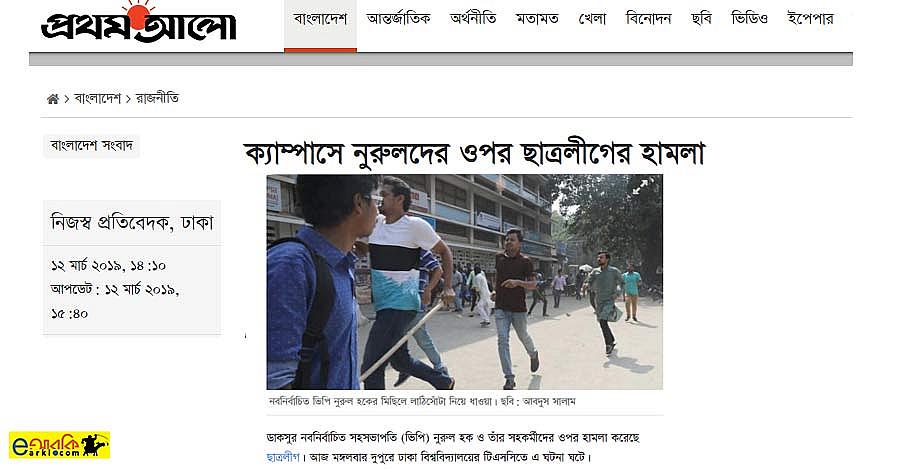This screenshot has width=900, height=469.
Task: Click the নিজস্ব প্রতিবেদক, ঢাকা author box
Action: click(132, 223)
